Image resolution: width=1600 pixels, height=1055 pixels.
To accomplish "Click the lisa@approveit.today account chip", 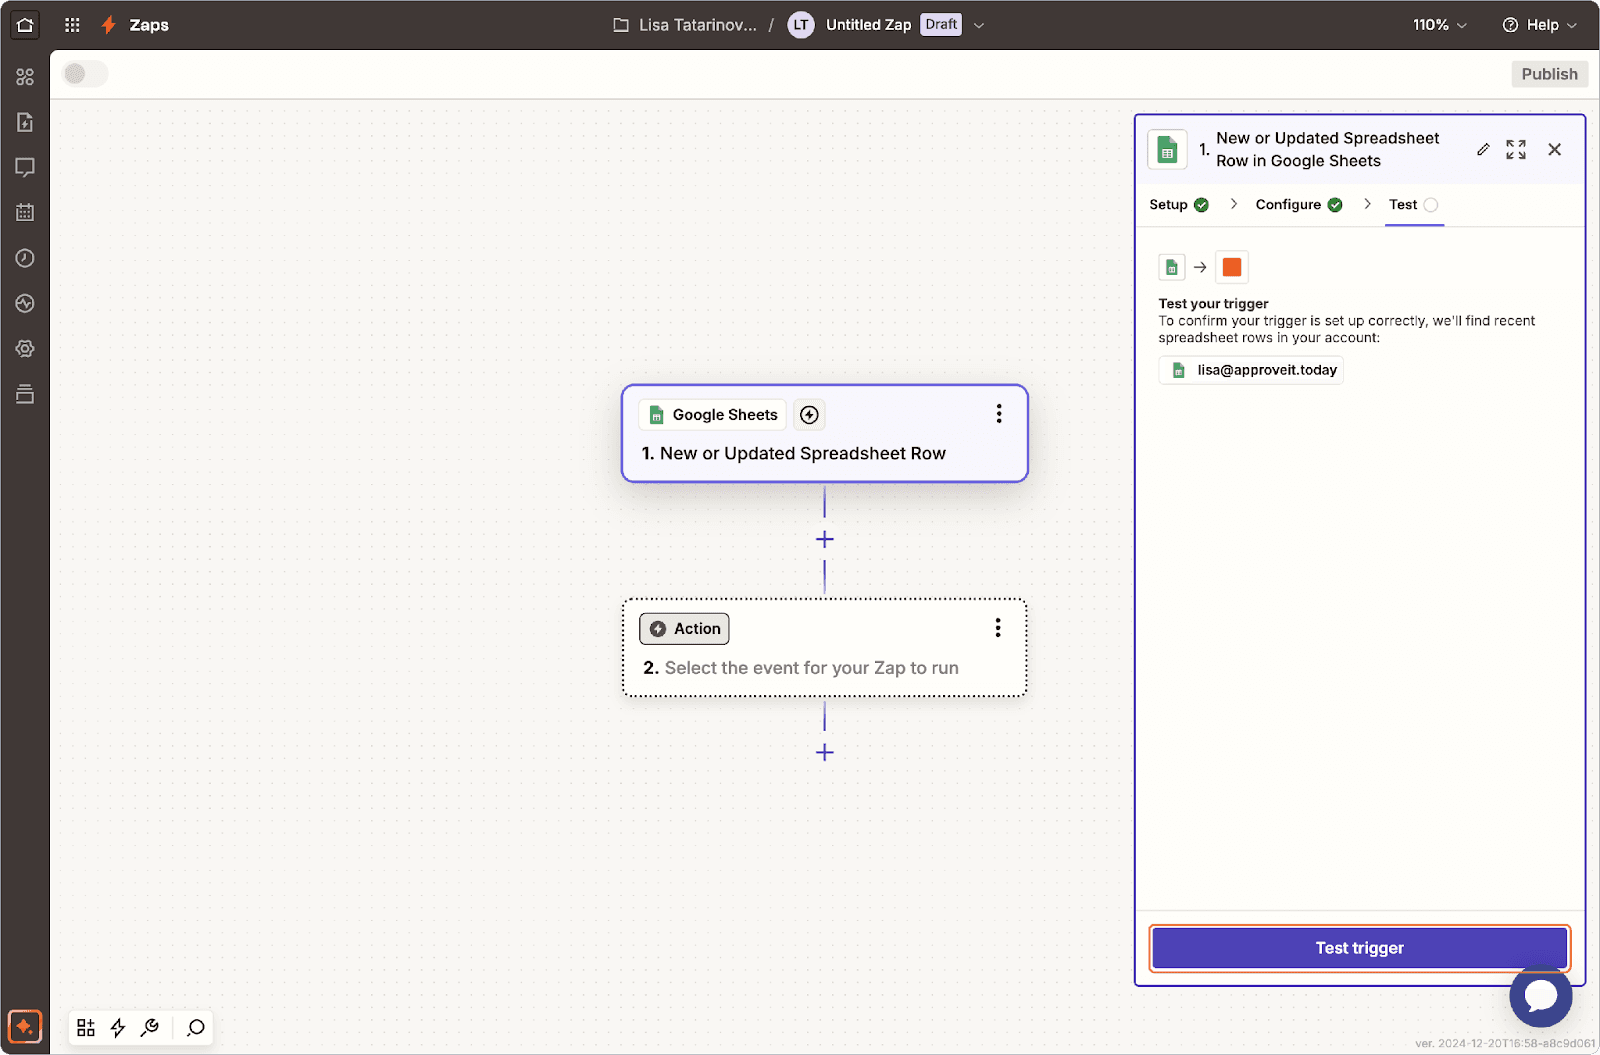I will pos(1251,370).
